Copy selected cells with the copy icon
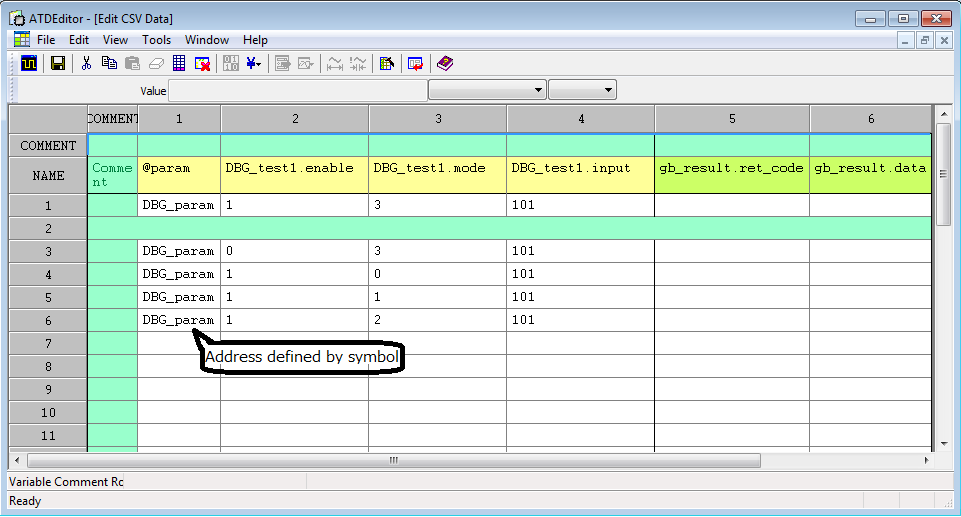 tap(109, 63)
